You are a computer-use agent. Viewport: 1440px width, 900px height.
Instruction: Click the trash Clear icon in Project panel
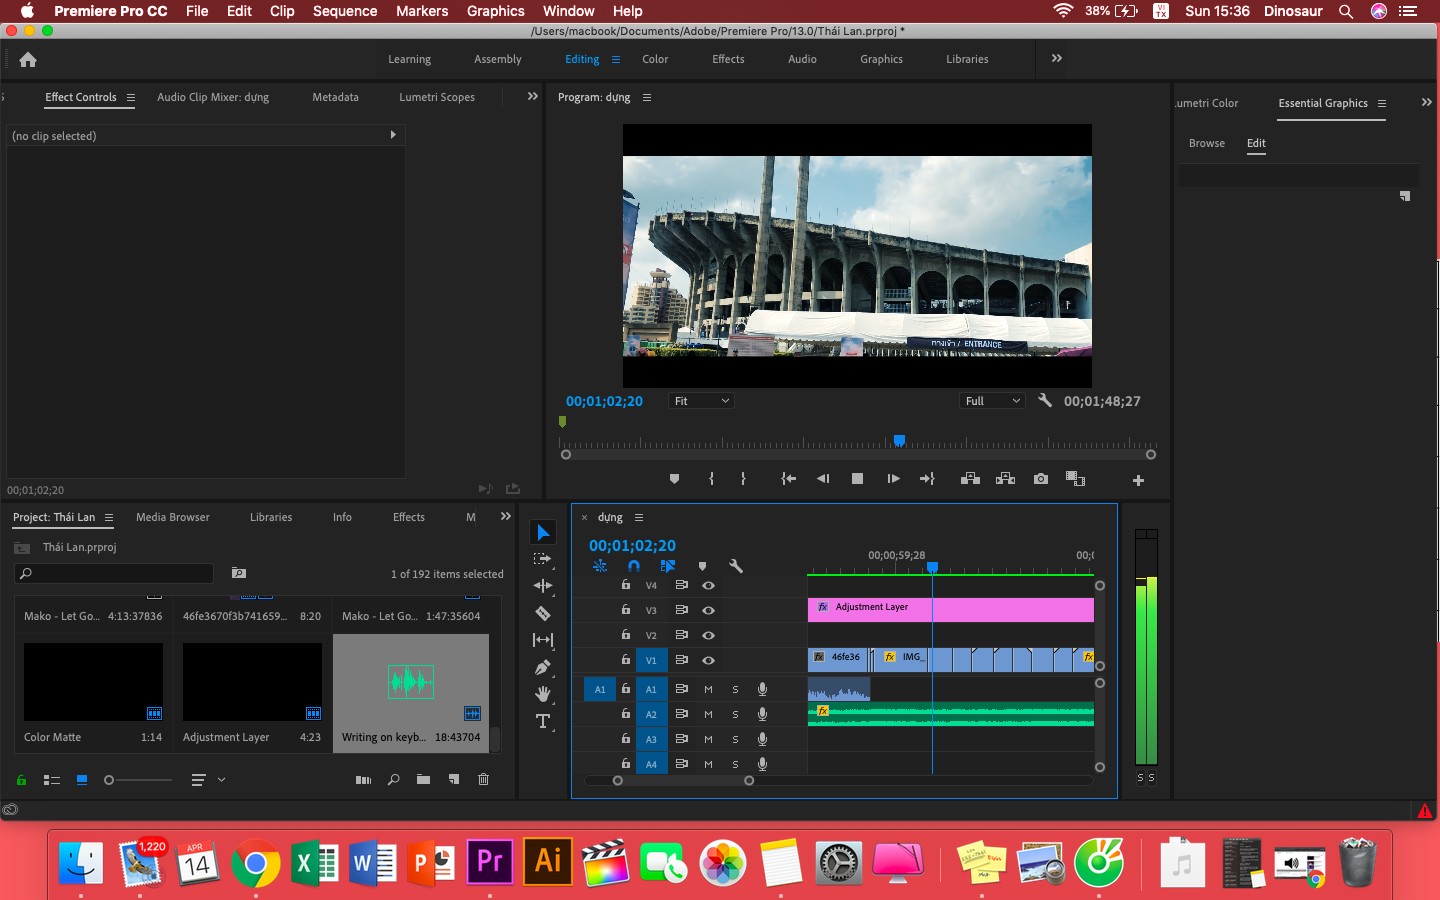pyautogui.click(x=484, y=779)
